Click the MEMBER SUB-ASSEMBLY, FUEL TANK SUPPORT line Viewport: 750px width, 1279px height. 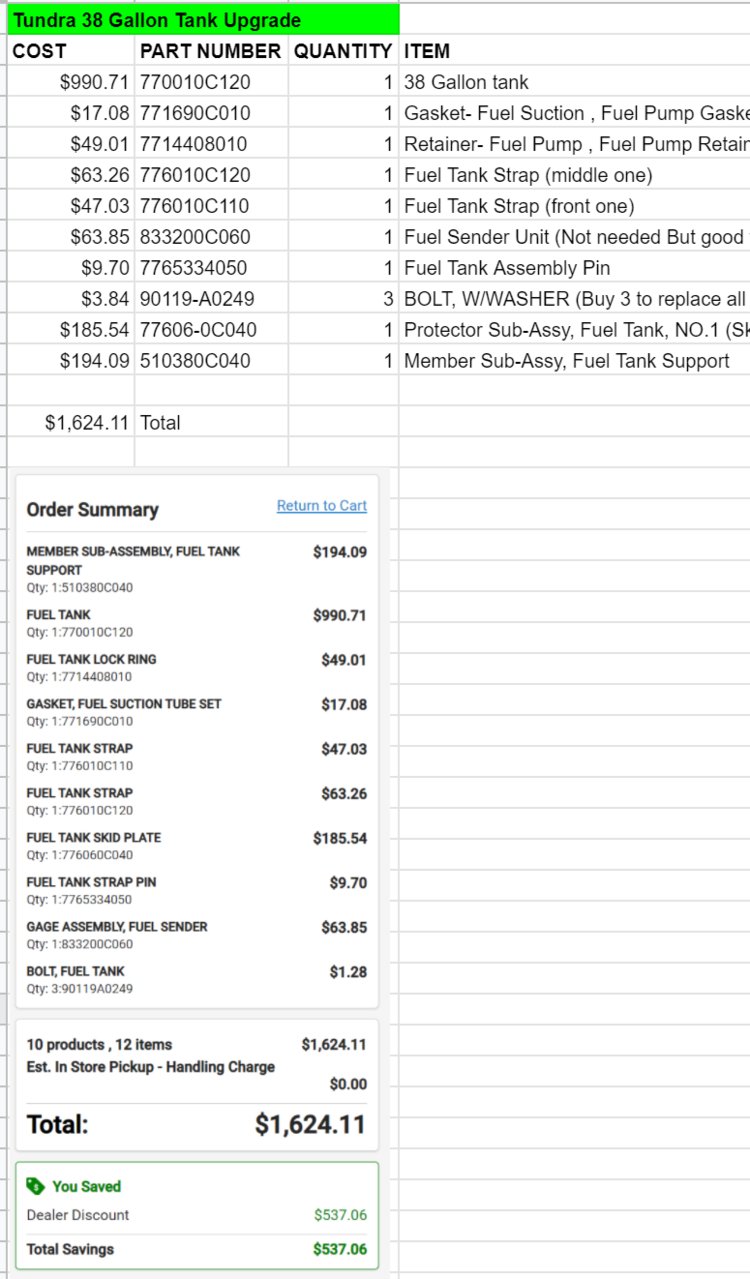197,569
